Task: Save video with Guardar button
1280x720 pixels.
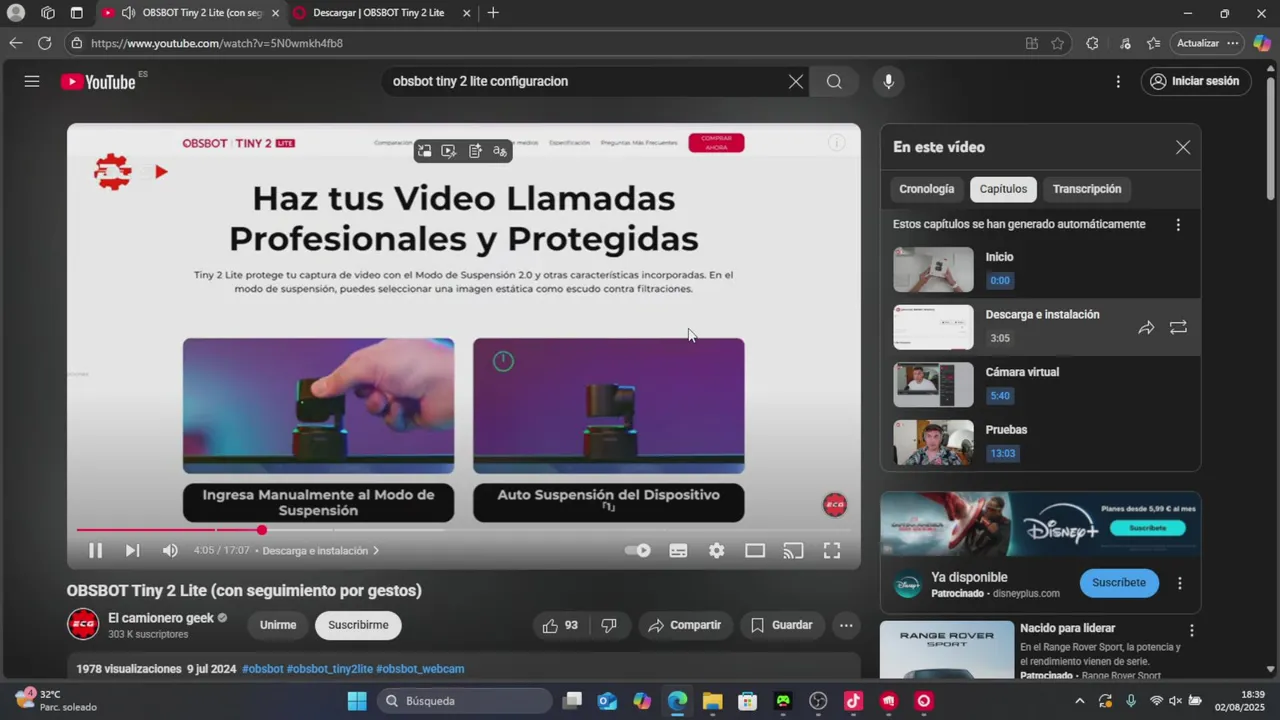Action: [782, 625]
